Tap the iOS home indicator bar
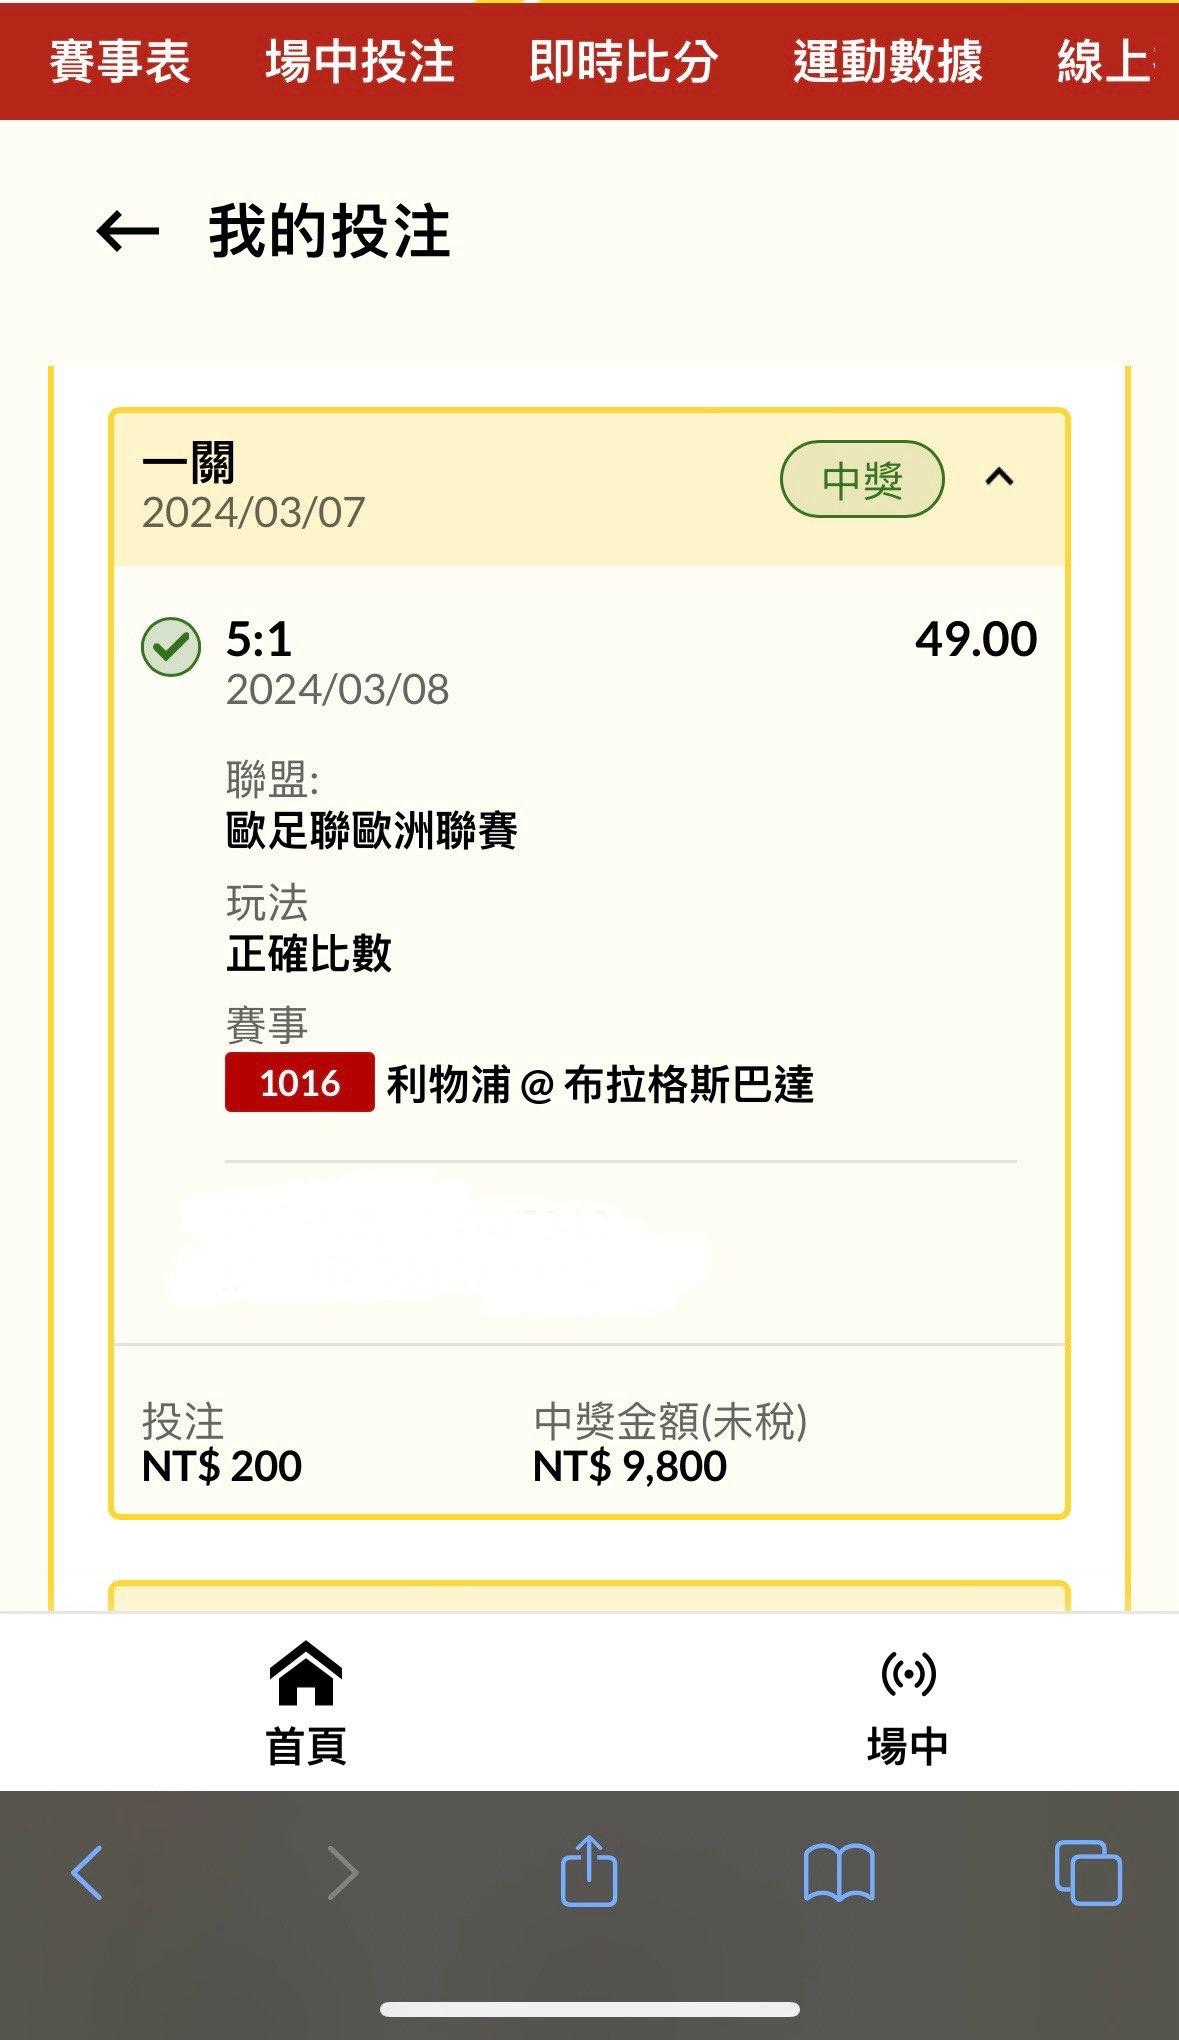 click(x=589, y=2010)
